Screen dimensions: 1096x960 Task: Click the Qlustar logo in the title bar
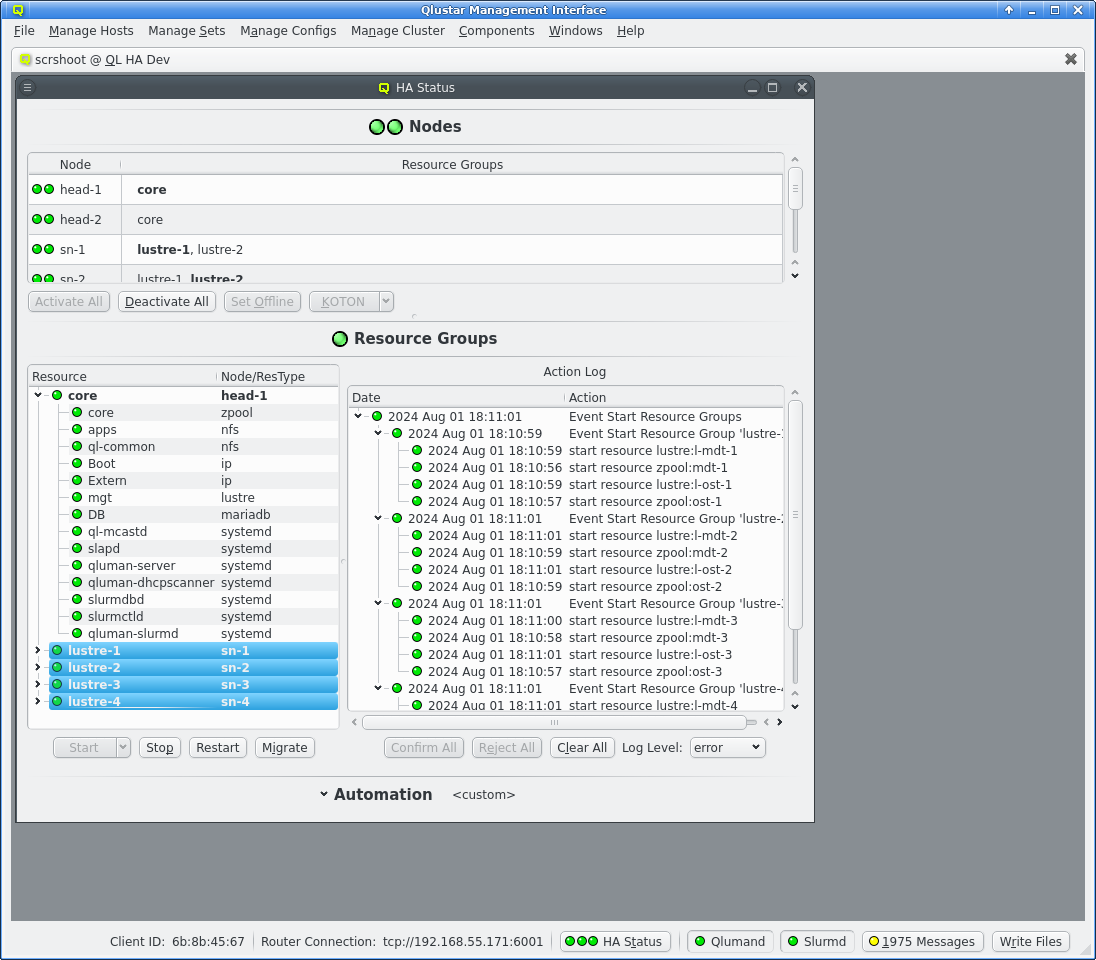(x=18, y=10)
